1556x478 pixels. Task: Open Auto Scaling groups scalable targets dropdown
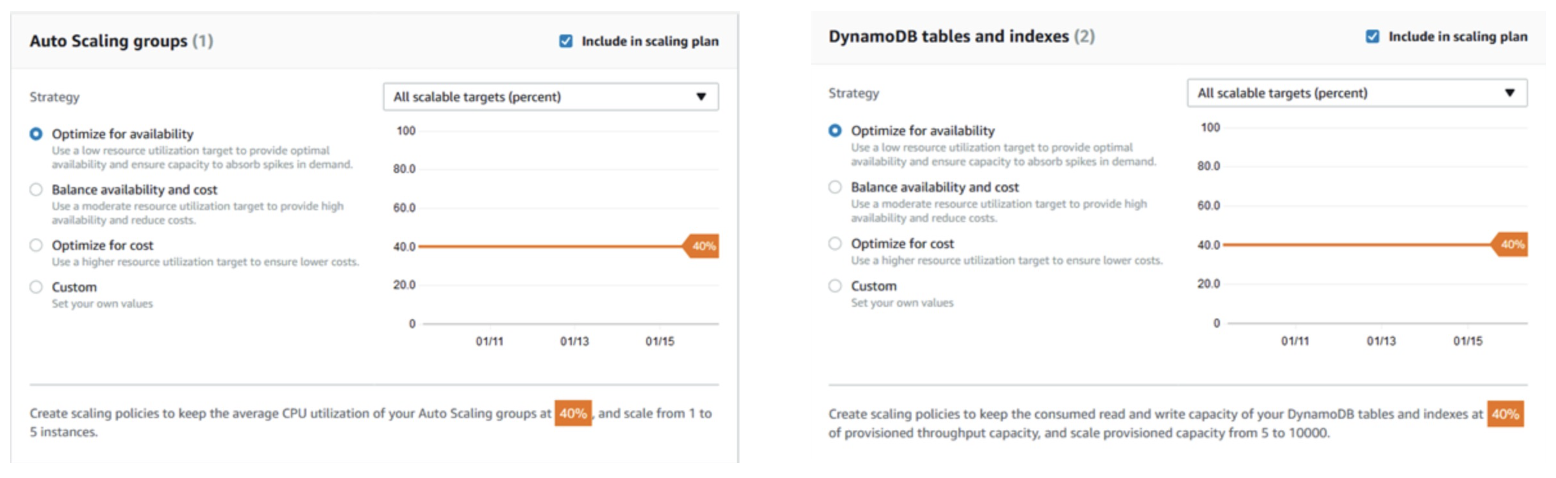(550, 97)
